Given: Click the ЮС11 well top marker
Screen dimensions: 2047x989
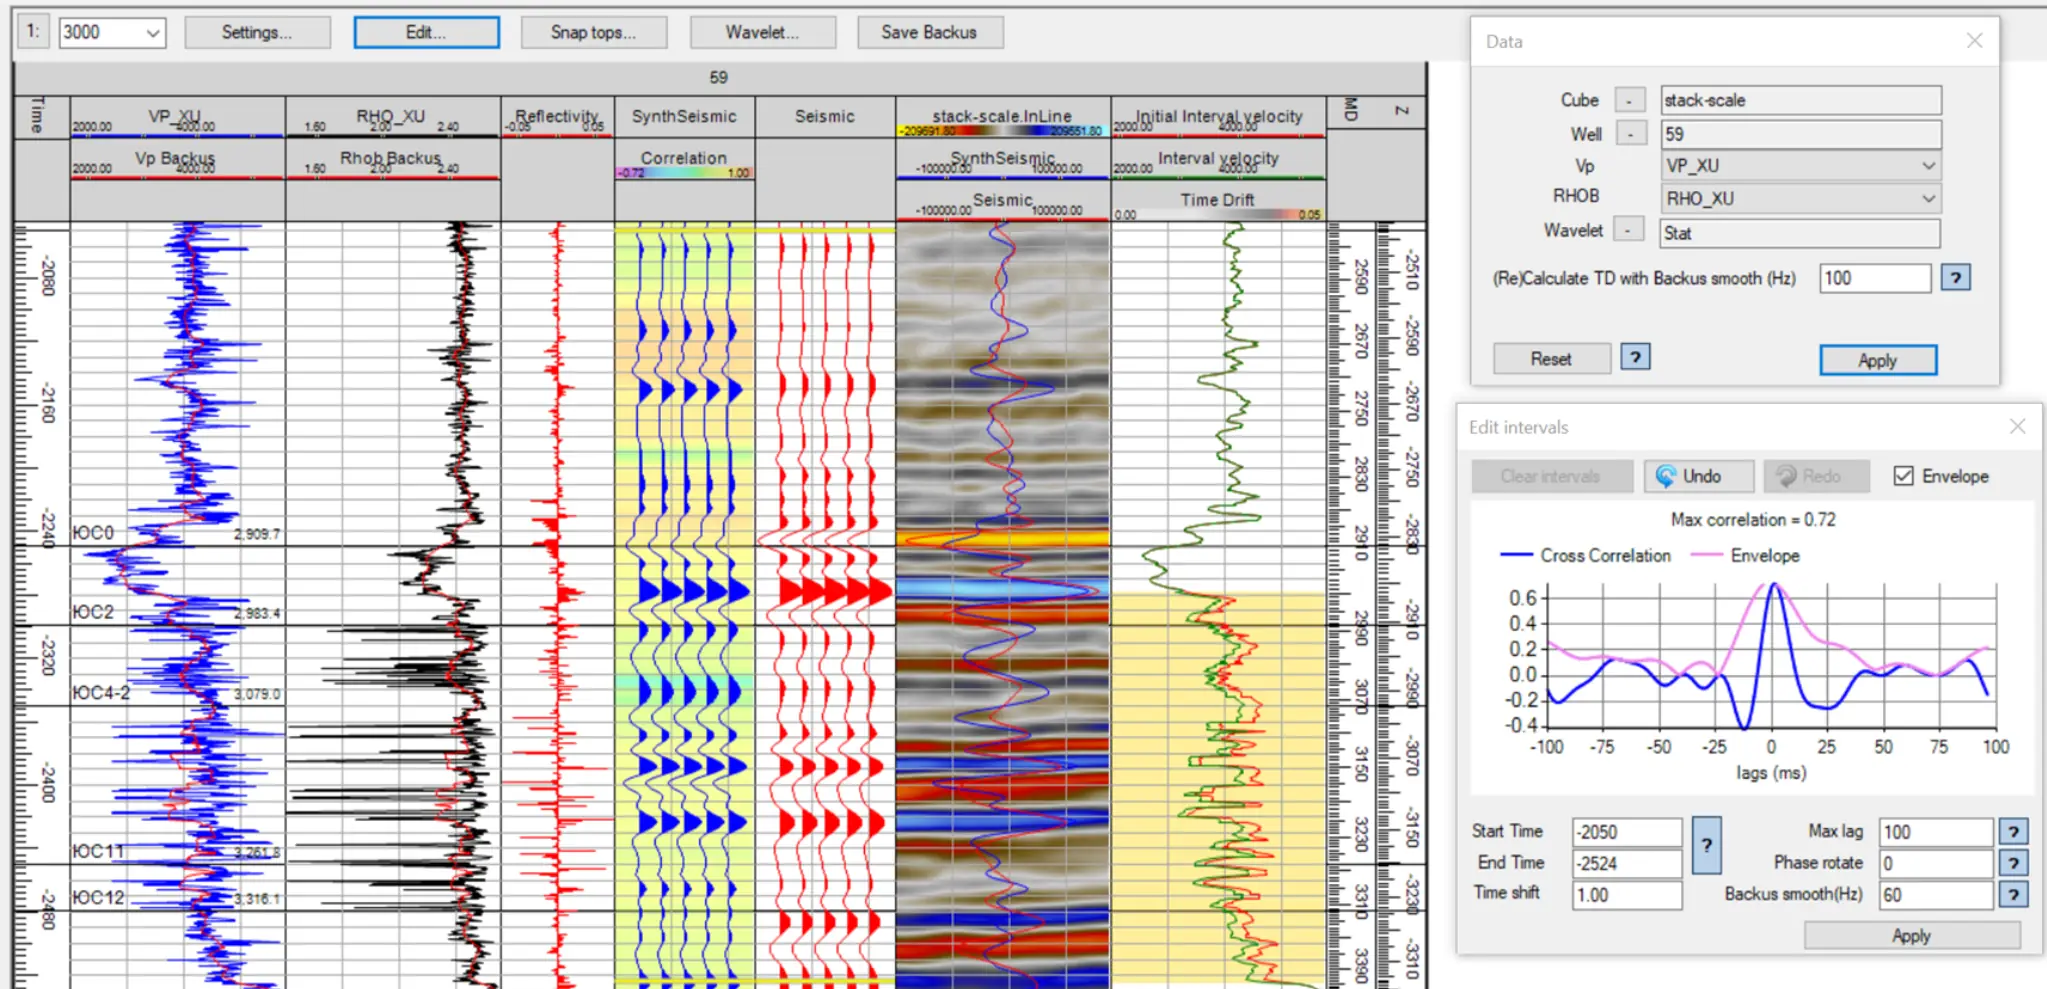Looking at the screenshot, I should (98, 851).
